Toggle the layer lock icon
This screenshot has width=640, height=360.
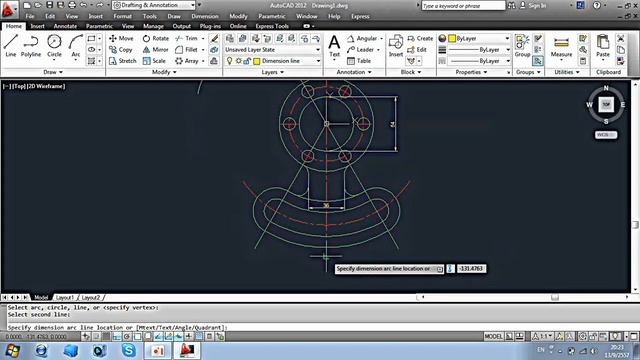[x=247, y=61]
